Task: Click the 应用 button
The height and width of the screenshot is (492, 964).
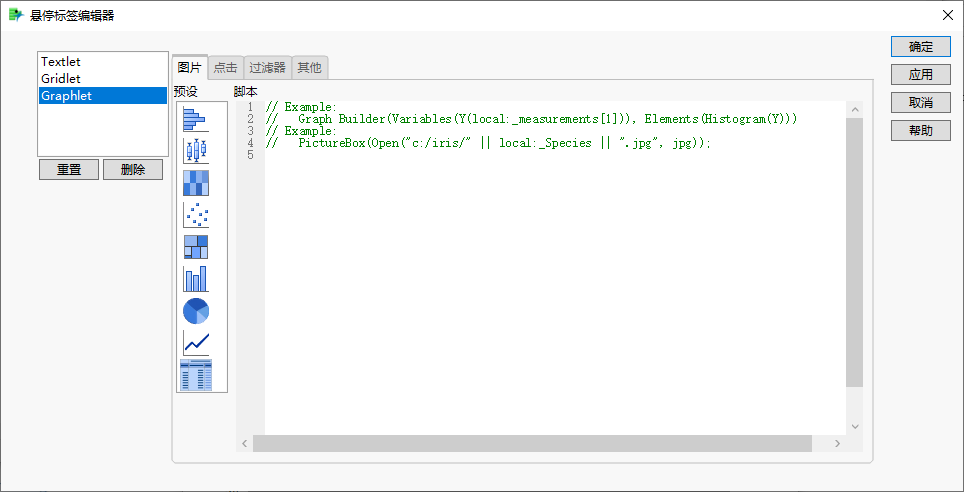Action: pyautogui.click(x=921, y=74)
